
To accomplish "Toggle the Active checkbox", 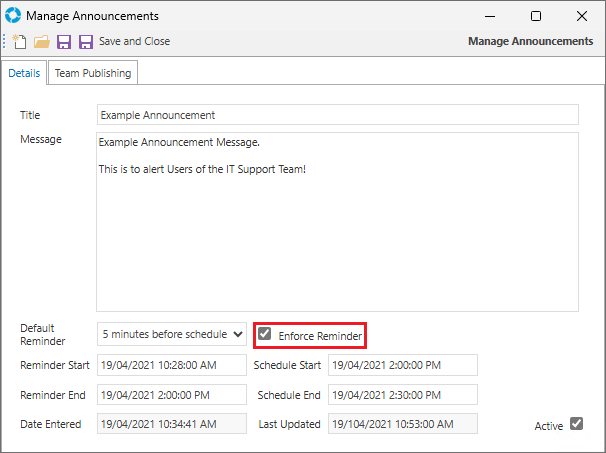I will [576, 424].
